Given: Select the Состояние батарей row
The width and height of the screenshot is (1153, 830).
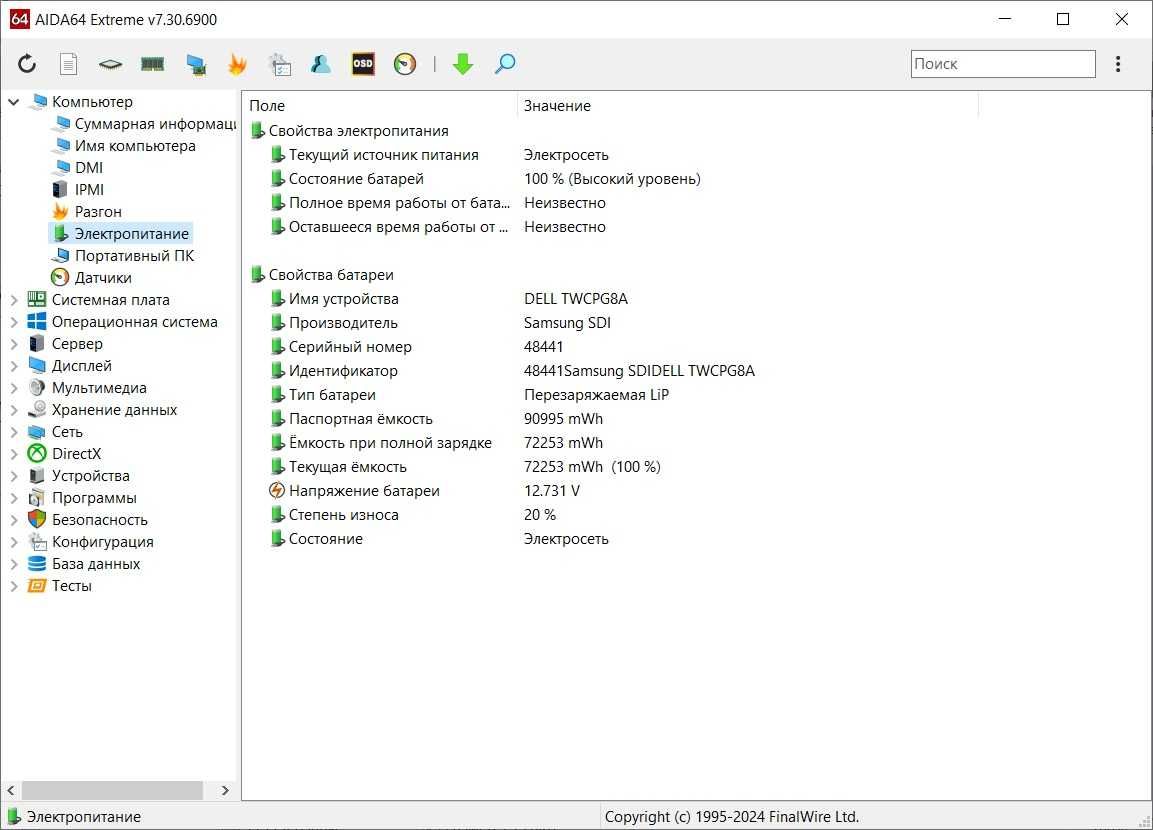Looking at the screenshot, I should coord(485,179).
